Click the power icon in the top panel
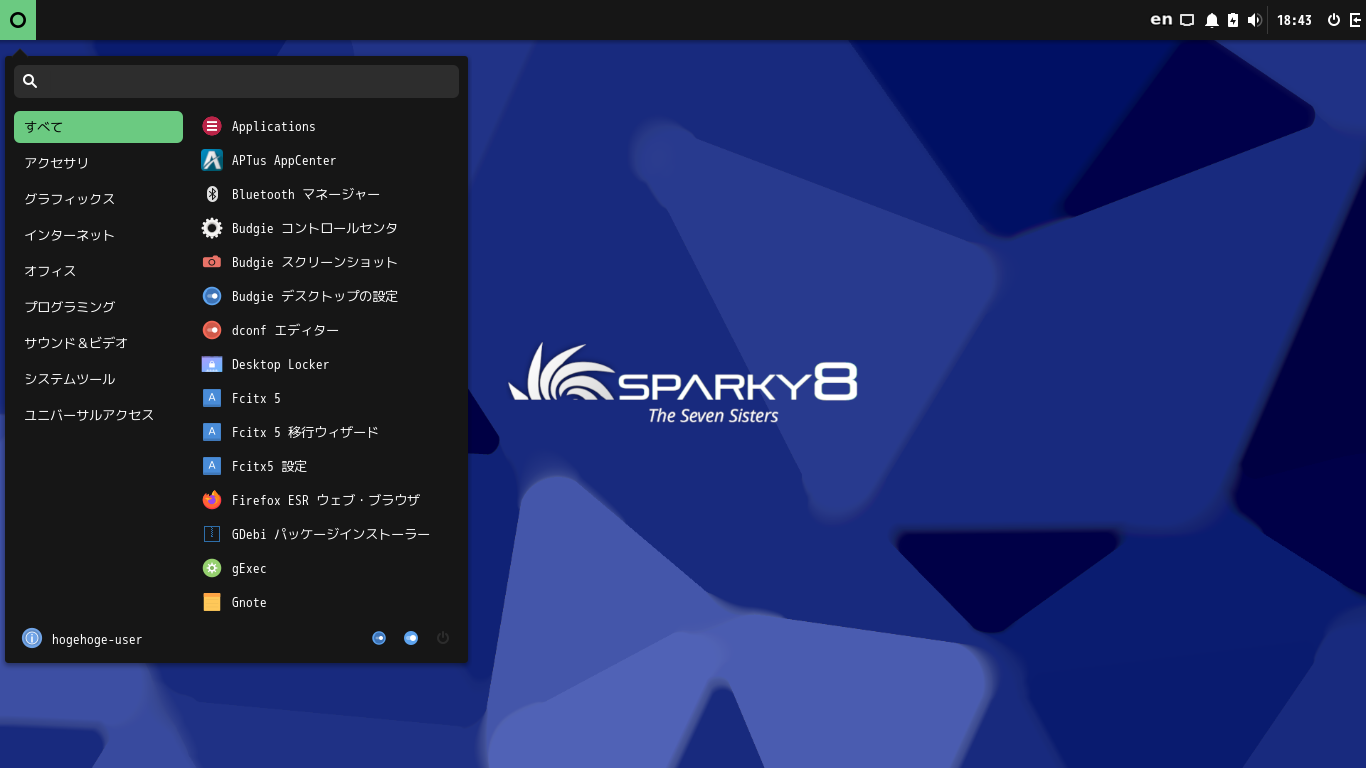Screen dimensions: 1366x768 [1334, 20]
